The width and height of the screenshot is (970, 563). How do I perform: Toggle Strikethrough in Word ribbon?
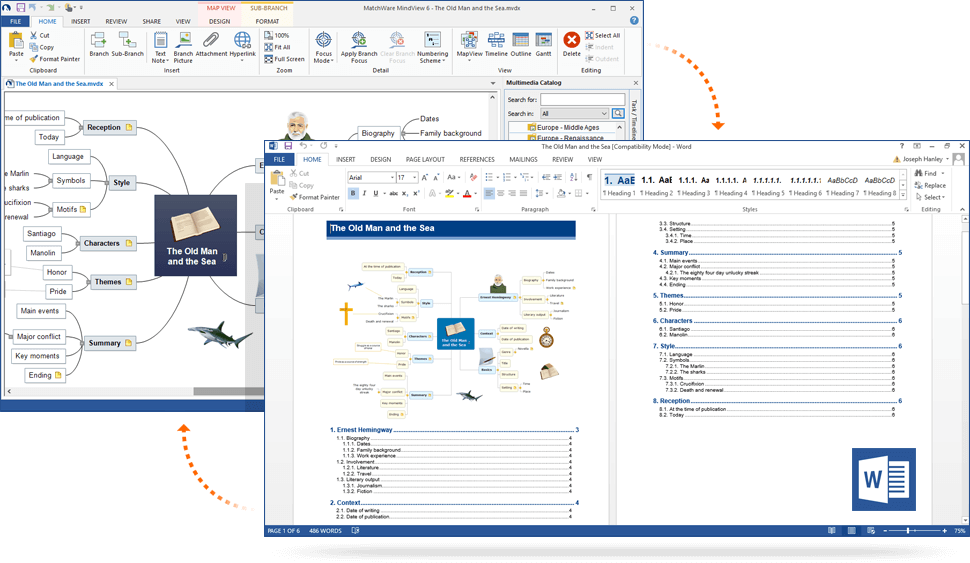tap(393, 193)
